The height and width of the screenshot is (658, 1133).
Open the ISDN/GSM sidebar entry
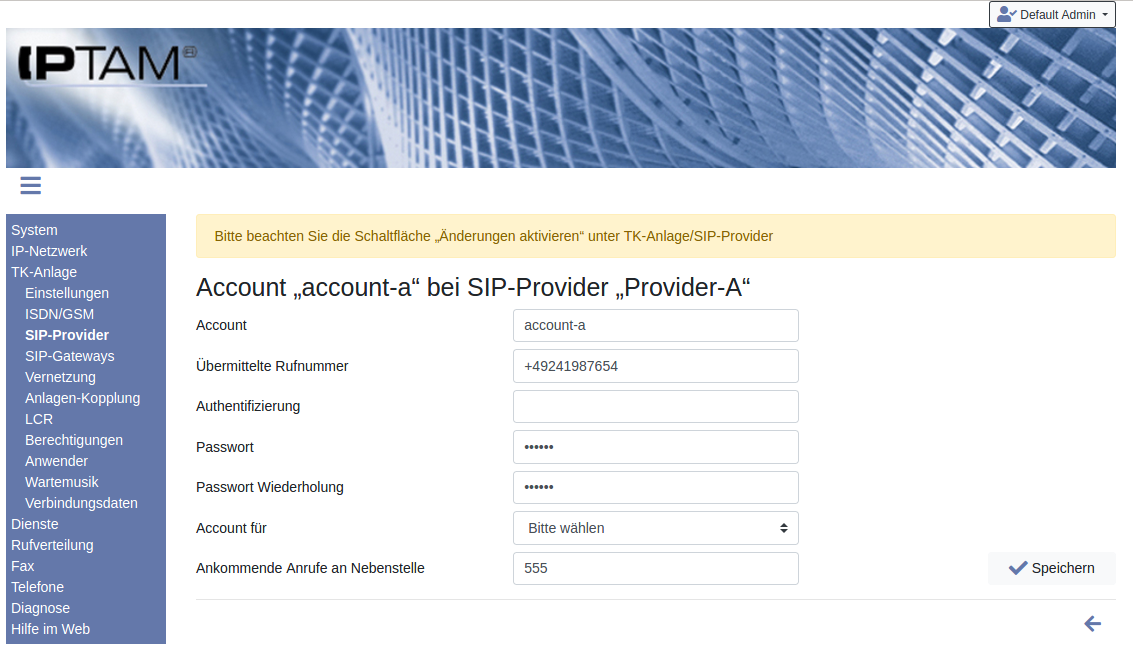pos(60,314)
